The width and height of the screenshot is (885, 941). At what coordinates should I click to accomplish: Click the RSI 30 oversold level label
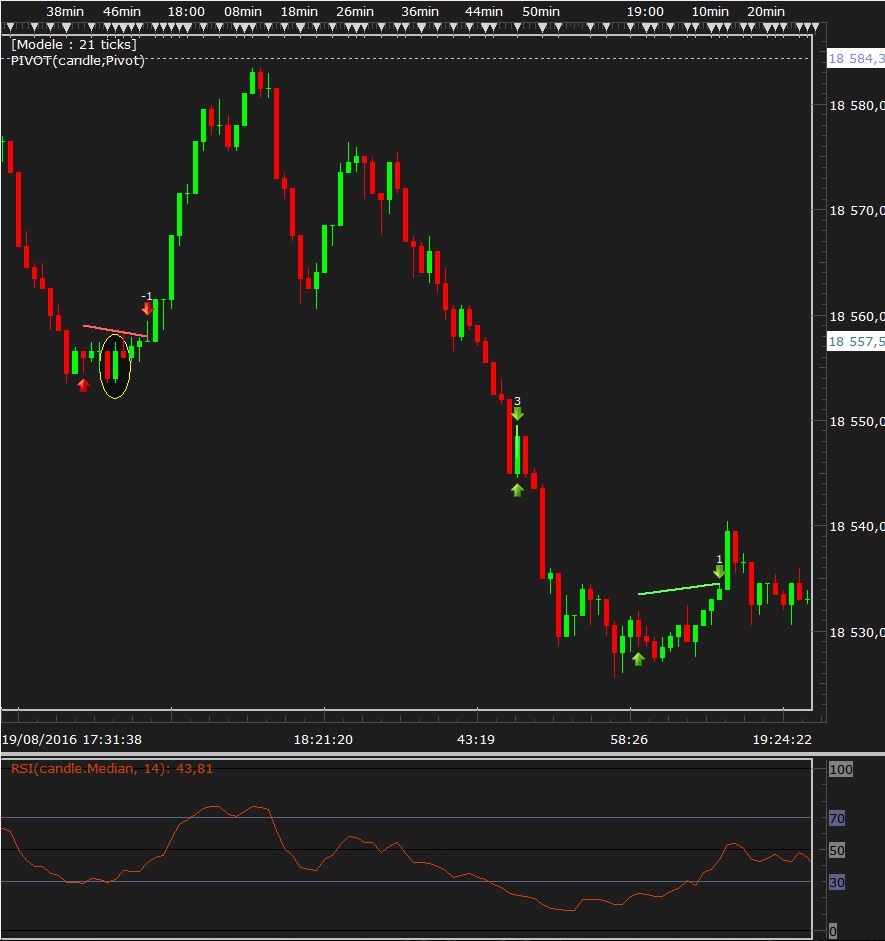[x=837, y=882]
